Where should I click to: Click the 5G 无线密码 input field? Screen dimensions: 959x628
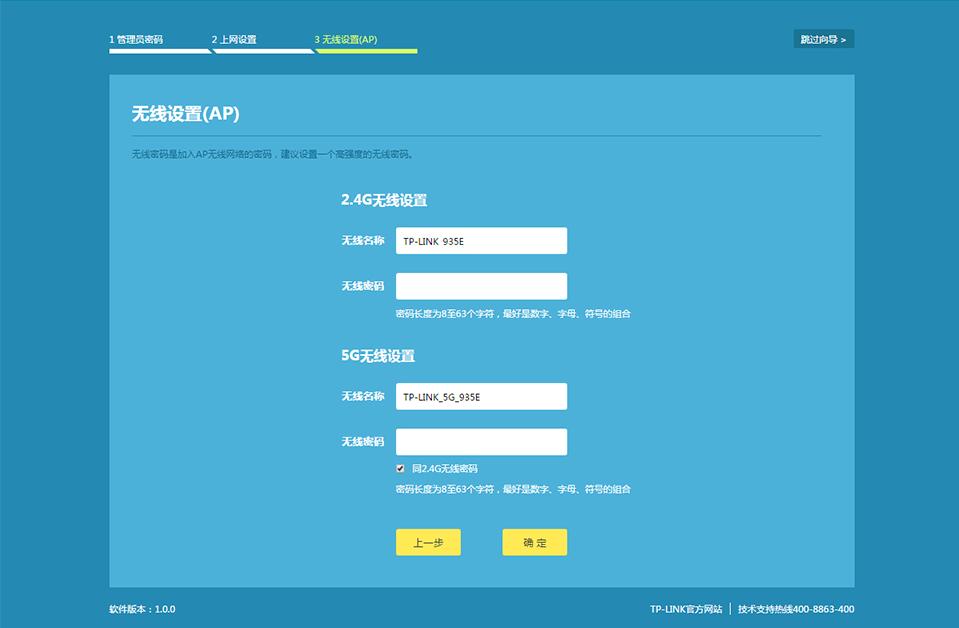pos(481,441)
